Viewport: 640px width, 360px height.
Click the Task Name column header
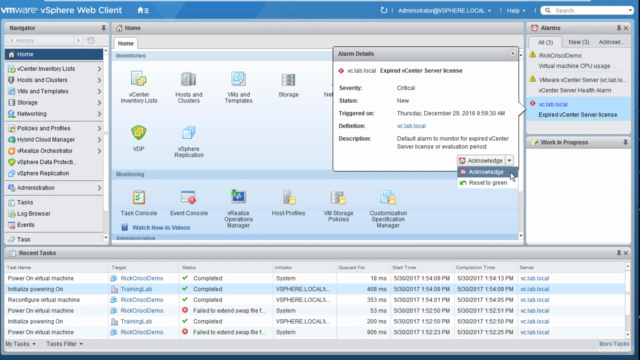tap(56, 267)
